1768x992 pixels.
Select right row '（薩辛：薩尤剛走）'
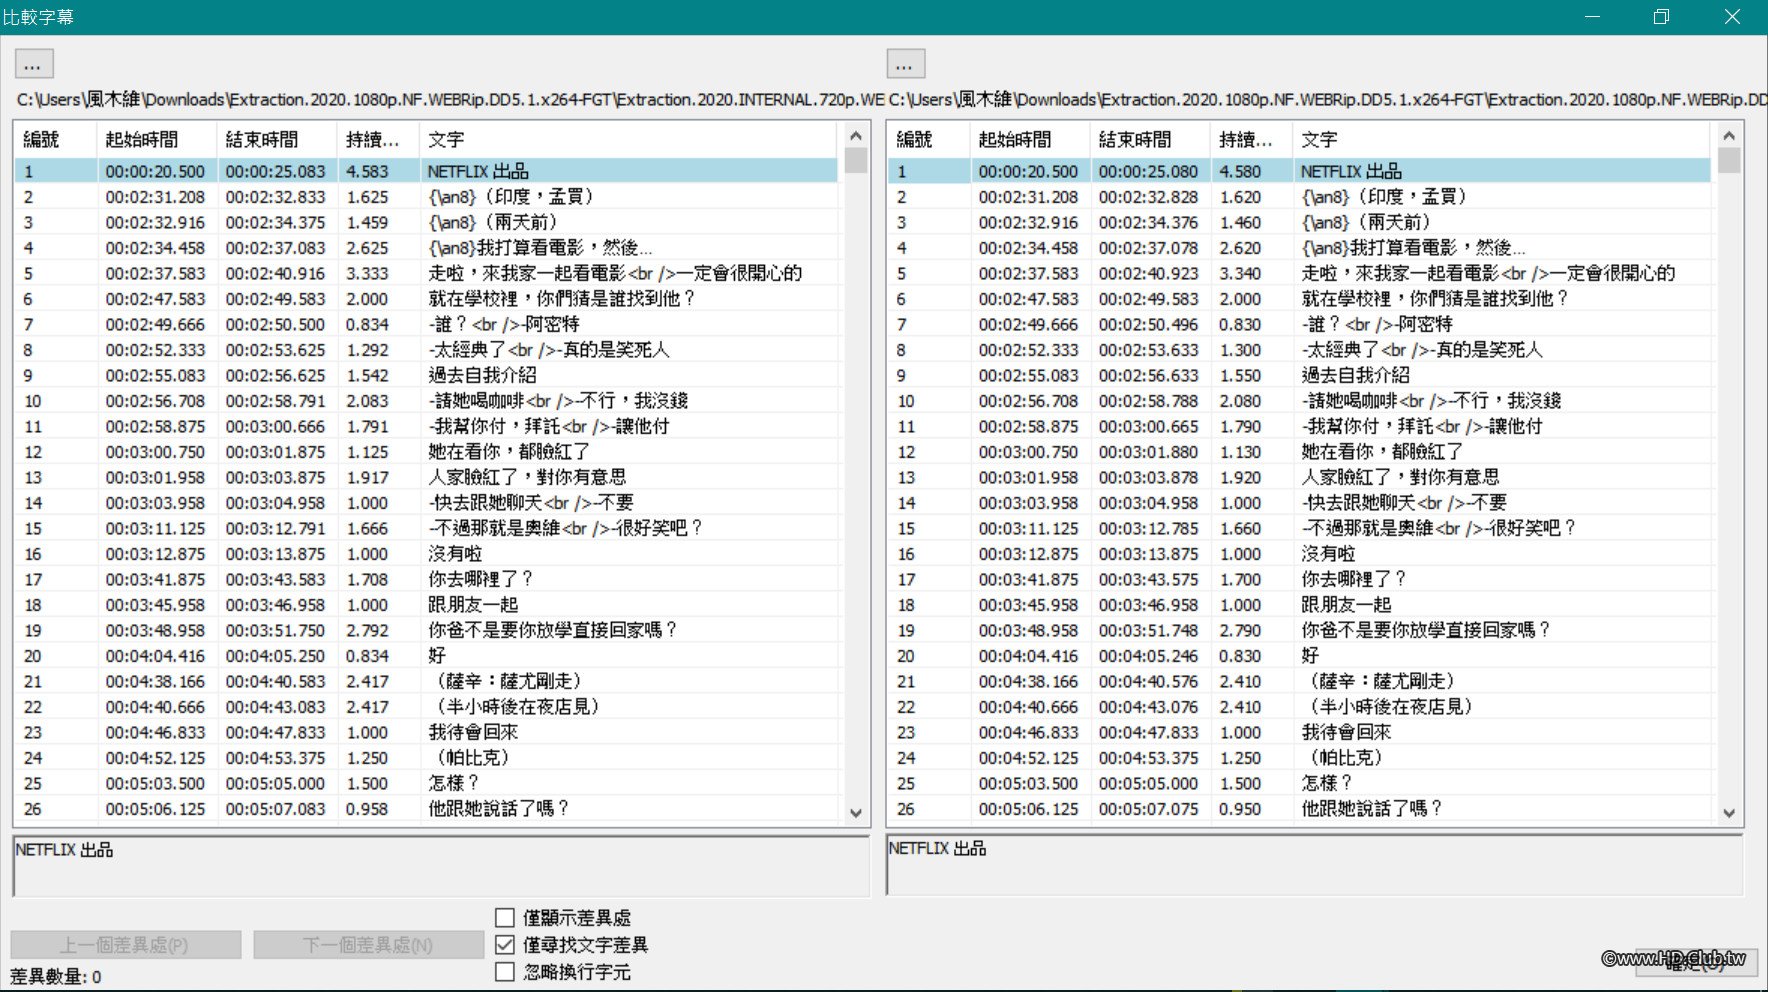[x=1300, y=681]
